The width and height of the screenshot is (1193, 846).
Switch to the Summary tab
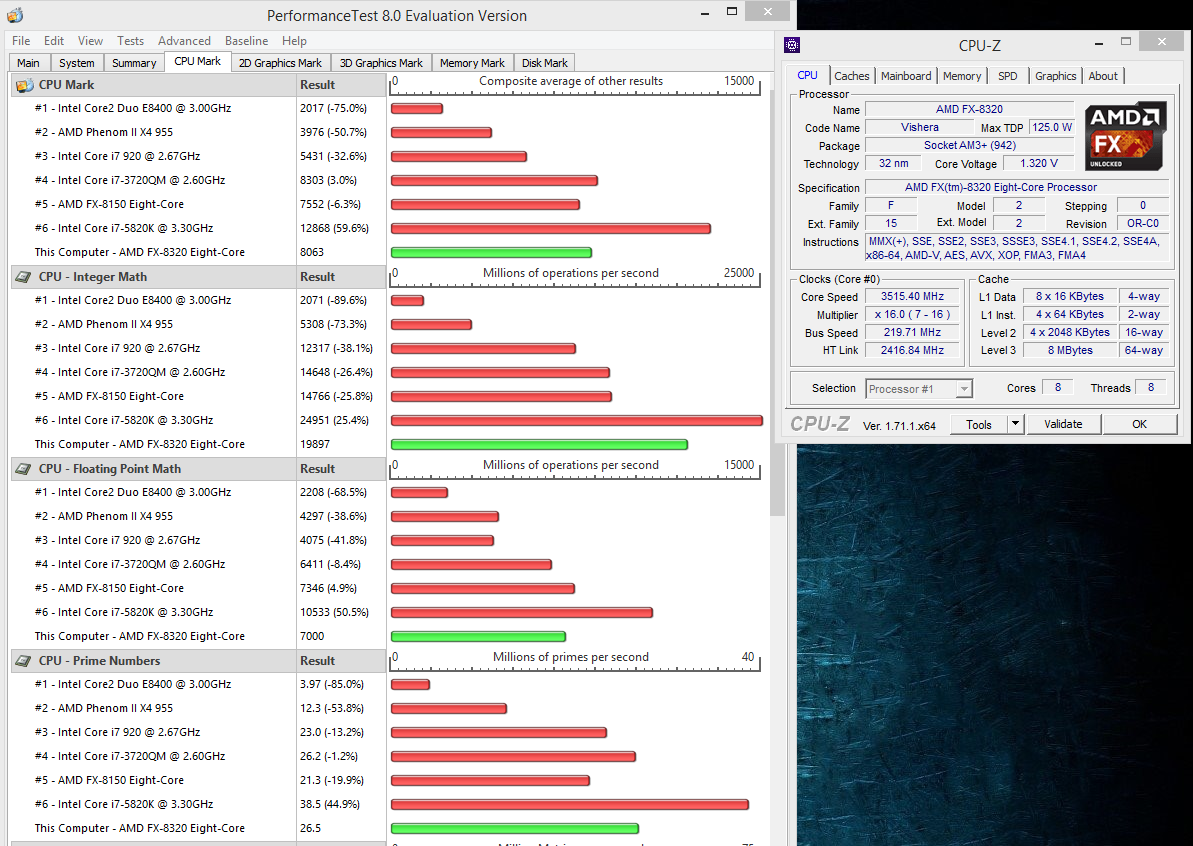(134, 63)
